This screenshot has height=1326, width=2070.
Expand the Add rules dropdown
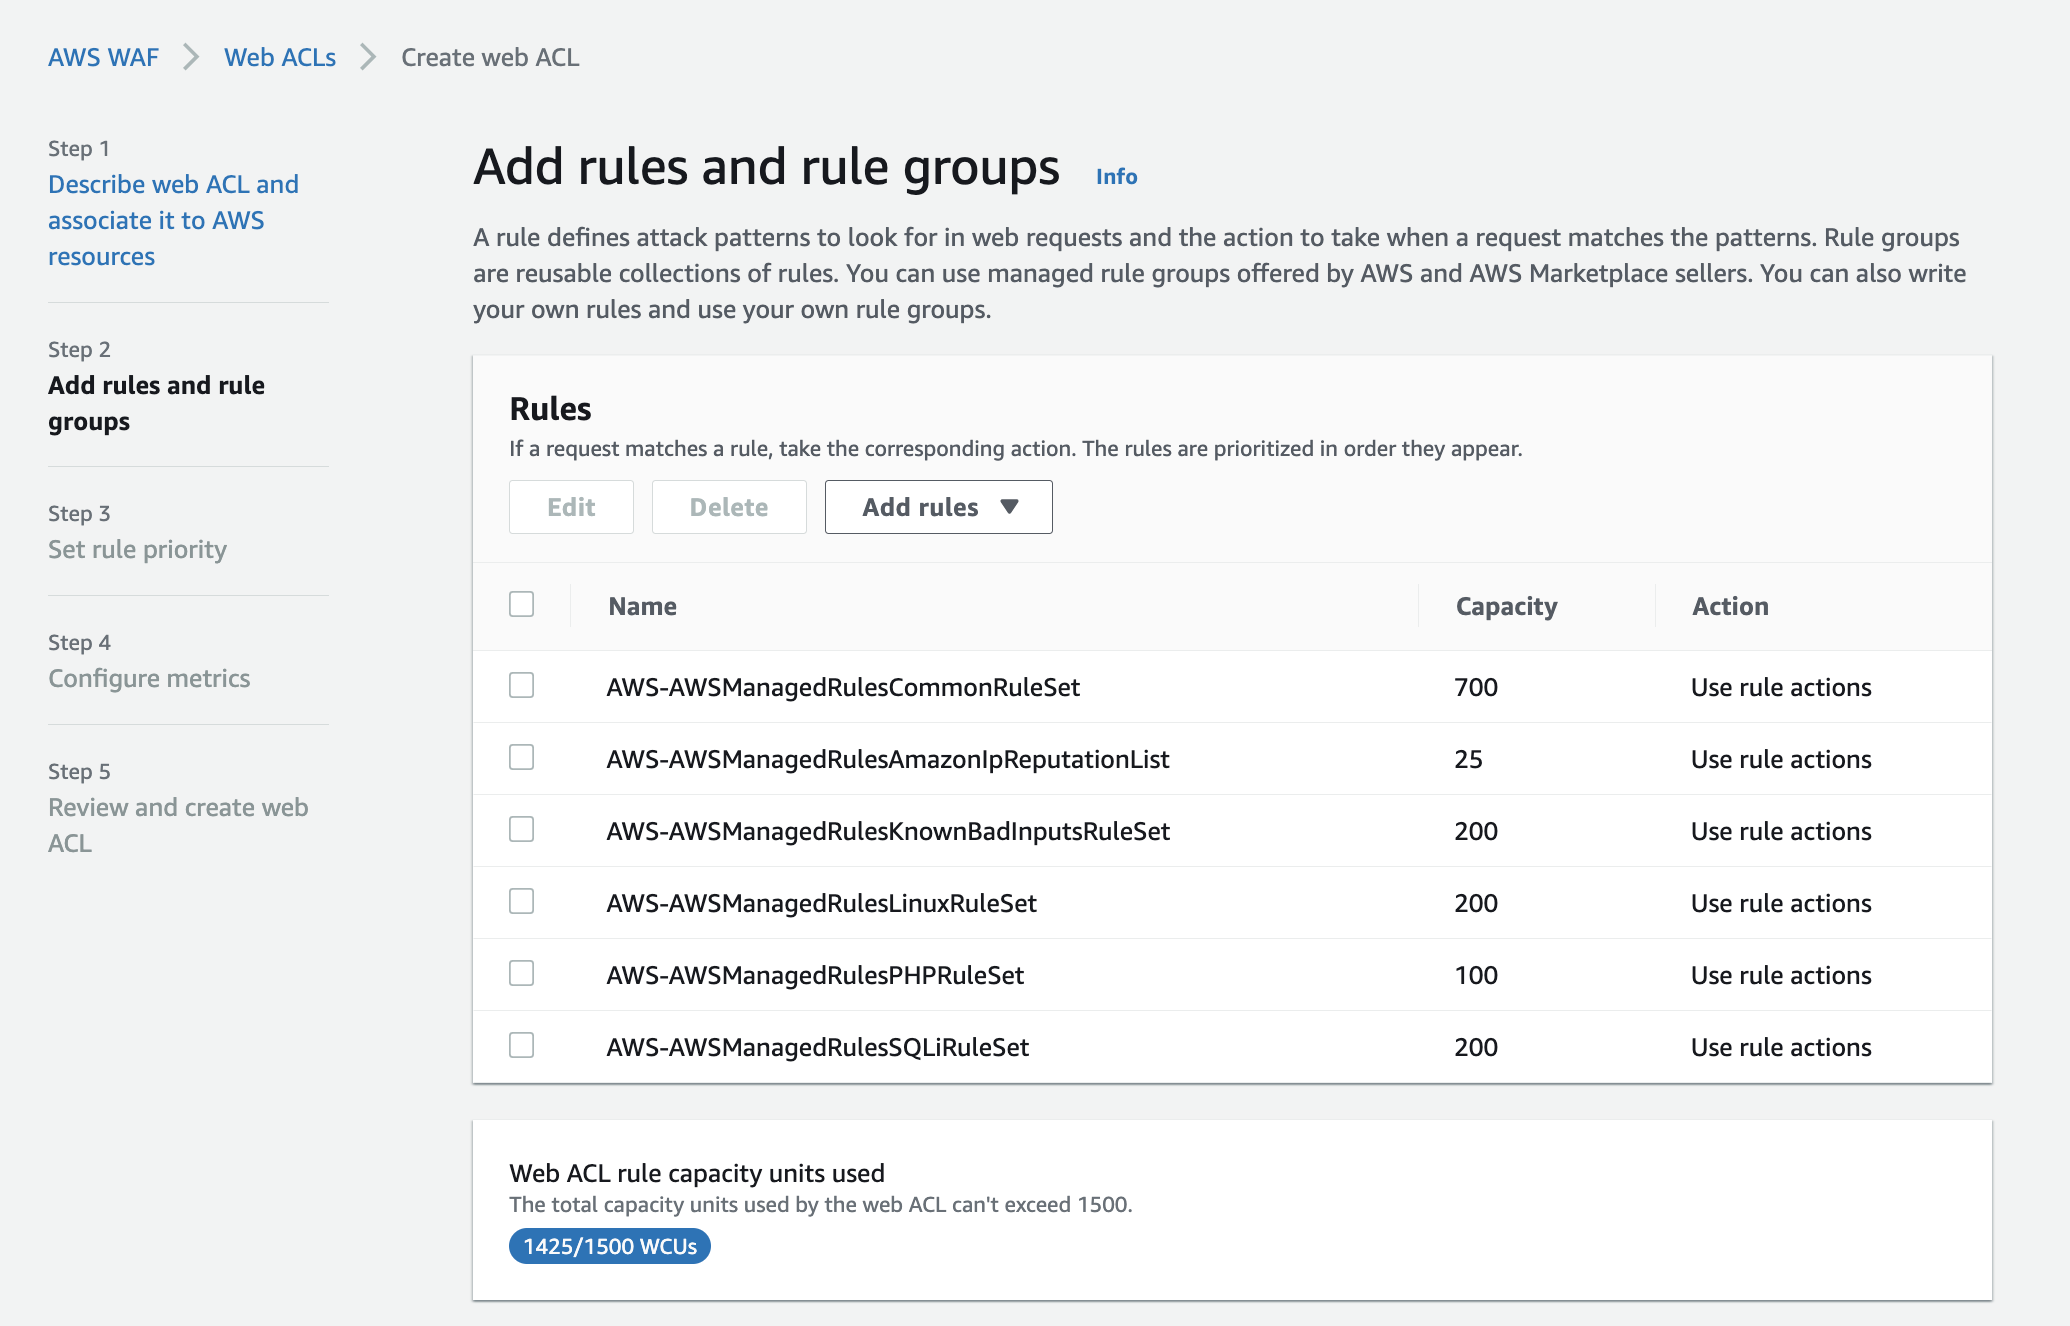pos(920,507)
